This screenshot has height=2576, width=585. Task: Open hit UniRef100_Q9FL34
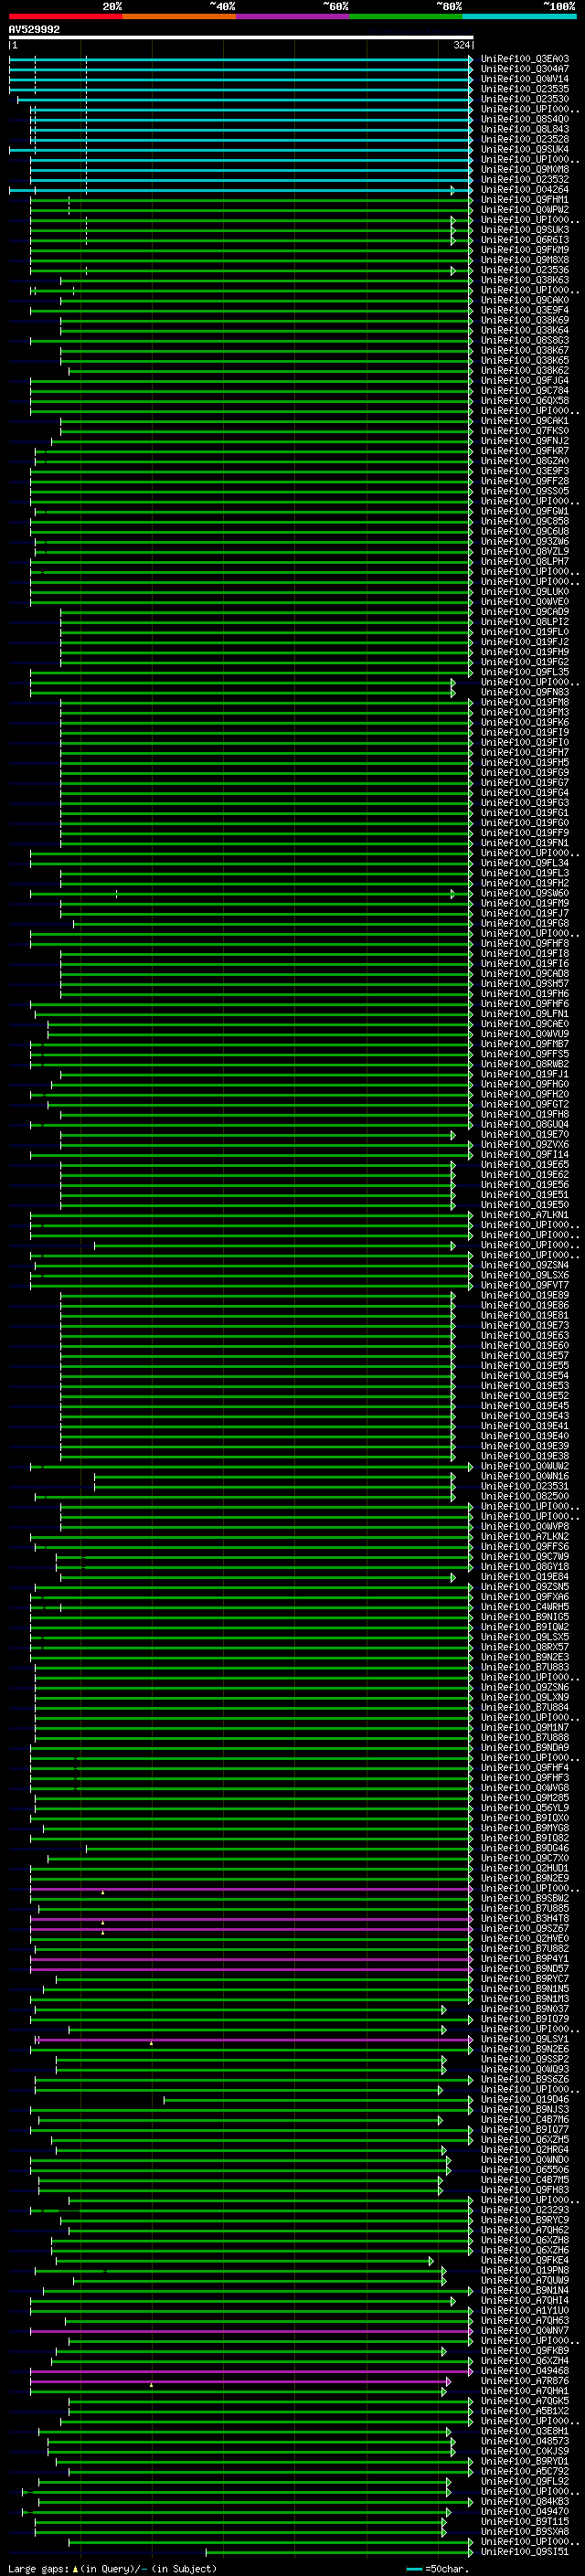coord(524,863)
